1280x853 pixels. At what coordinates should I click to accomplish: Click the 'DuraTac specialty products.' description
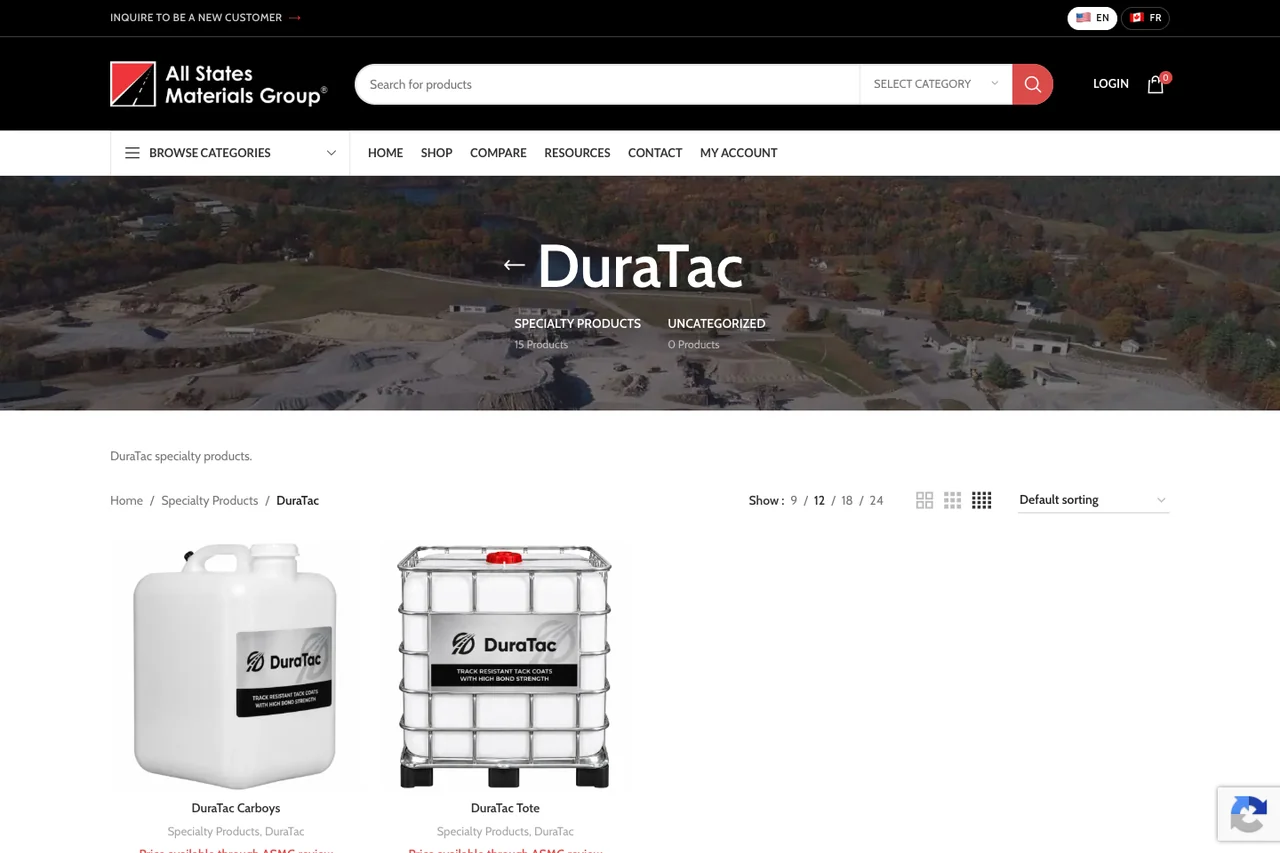pos(181,456)
